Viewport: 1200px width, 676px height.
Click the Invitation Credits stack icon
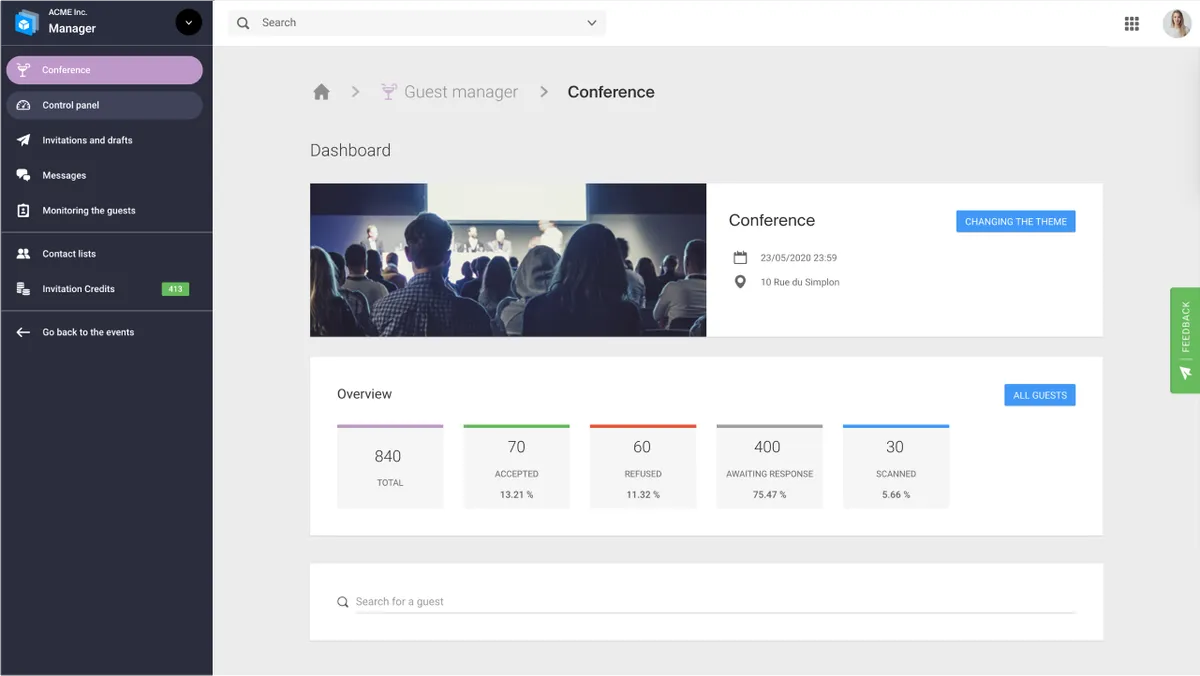(x=23, y=289)
